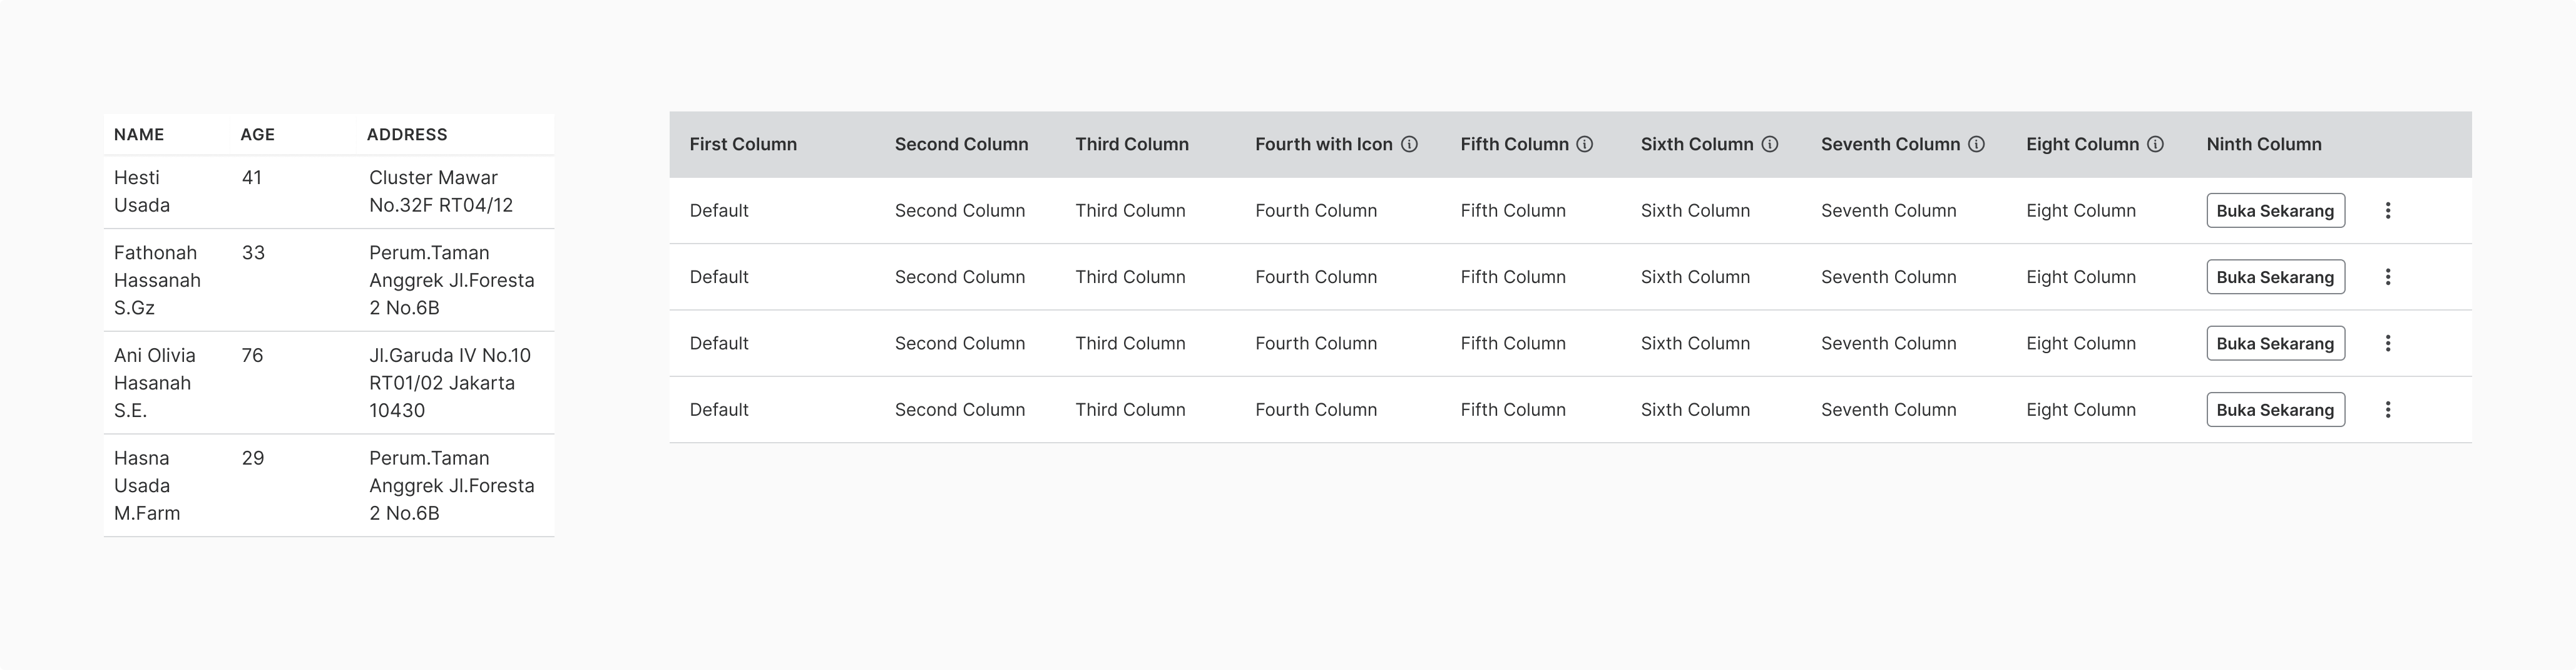
Task: Click info icon next to Fifth Column header
Action: tap(1585, 144)
